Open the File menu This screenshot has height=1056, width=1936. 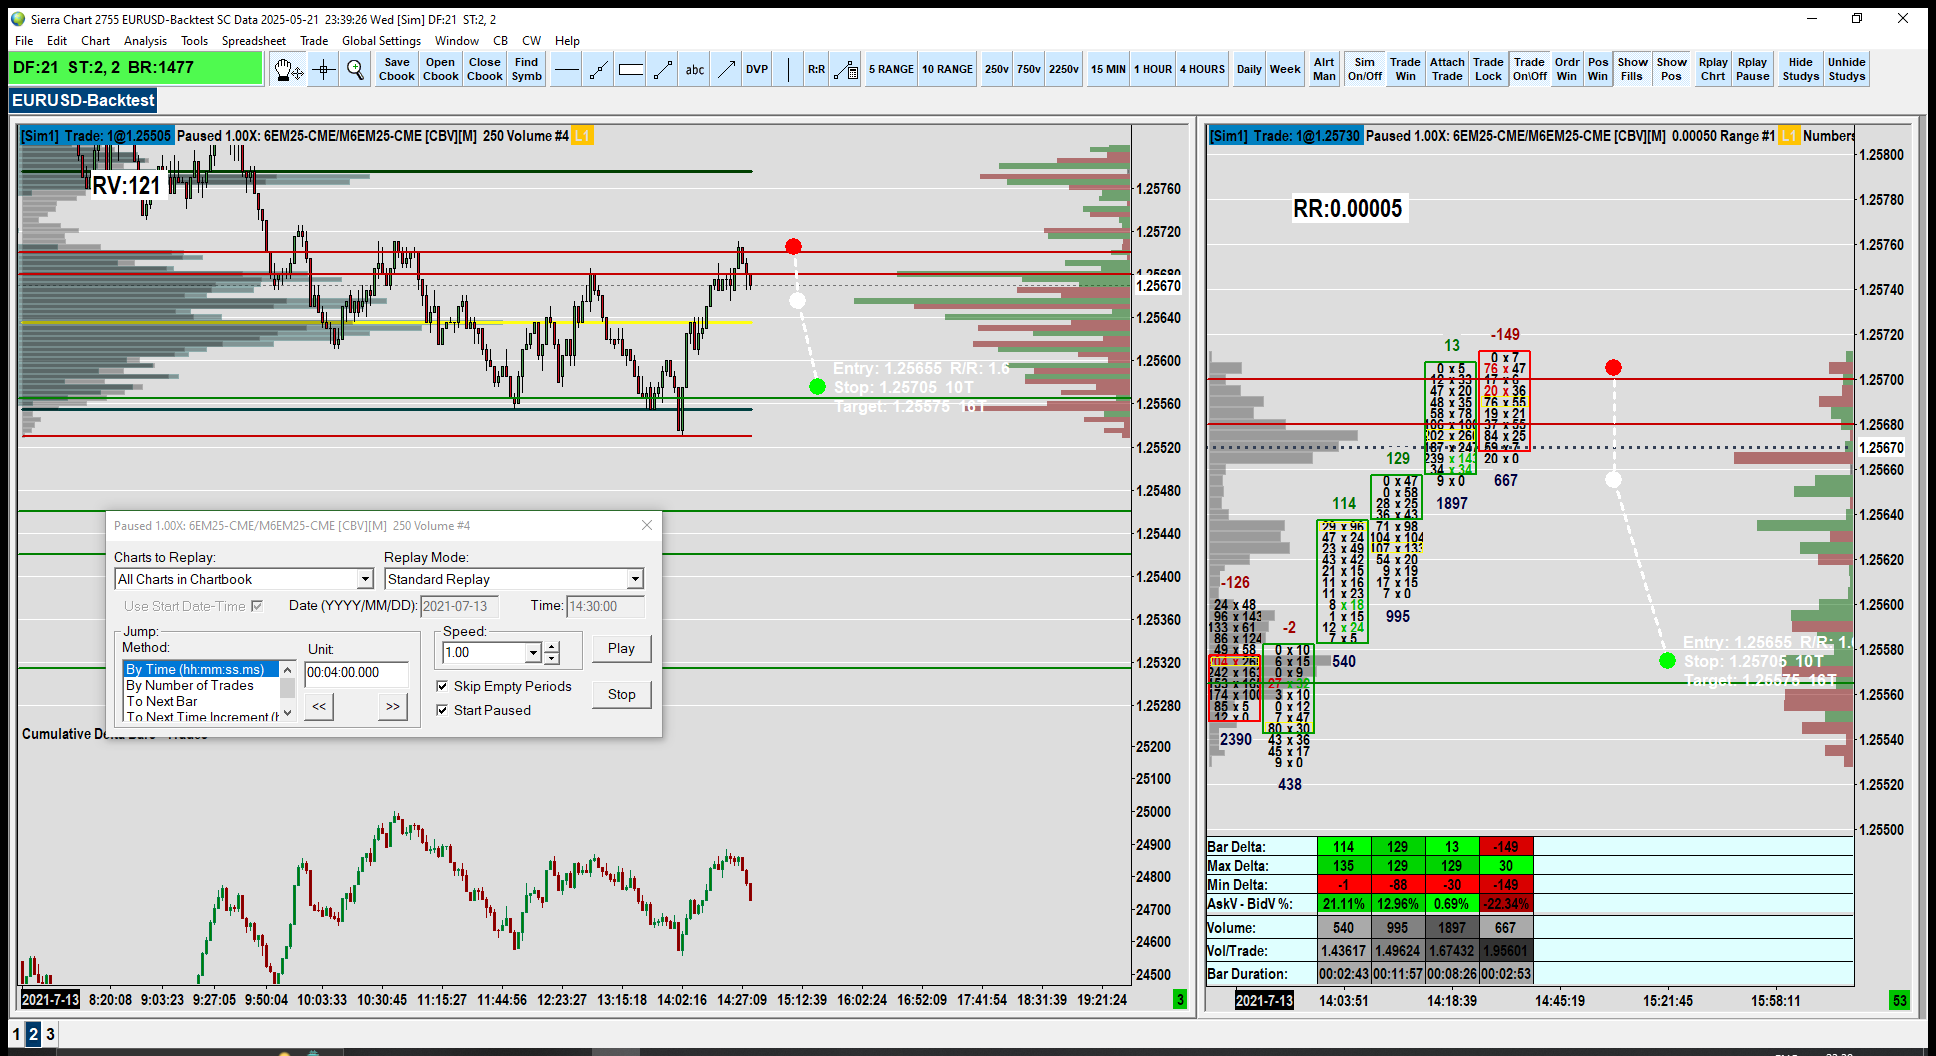(24, 41)
